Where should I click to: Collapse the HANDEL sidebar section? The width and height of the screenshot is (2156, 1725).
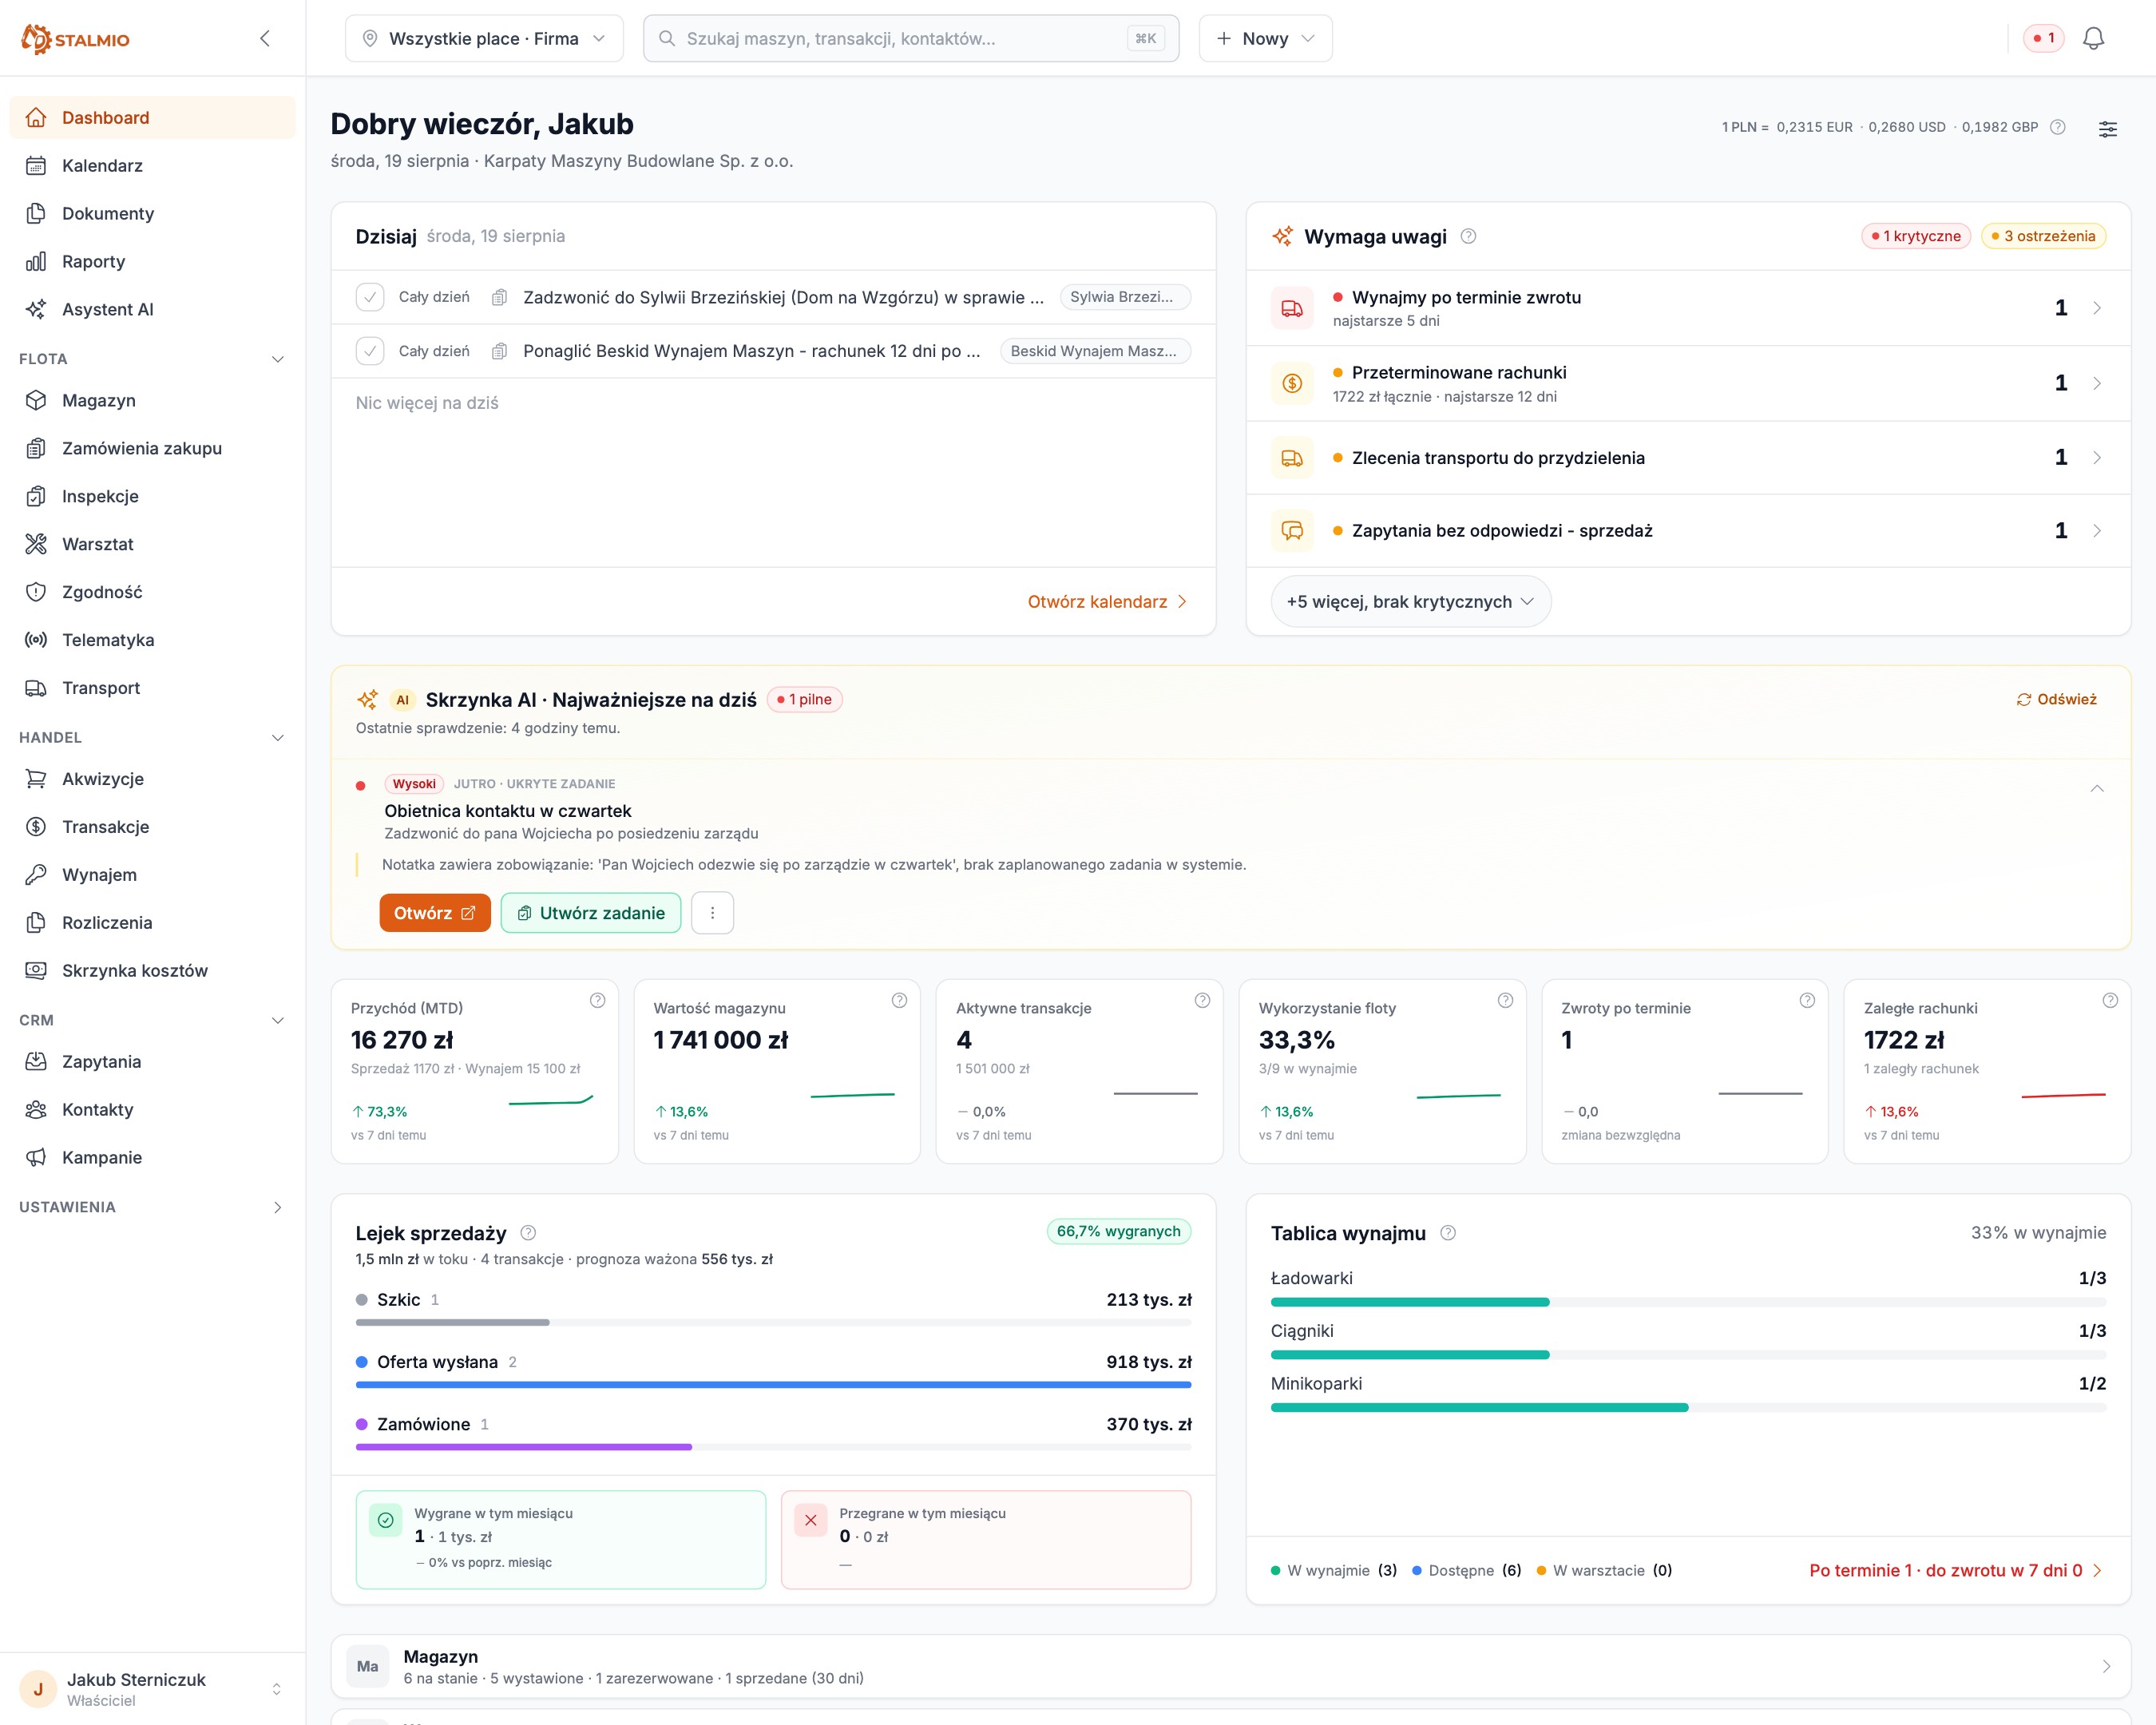pos(278,738)
